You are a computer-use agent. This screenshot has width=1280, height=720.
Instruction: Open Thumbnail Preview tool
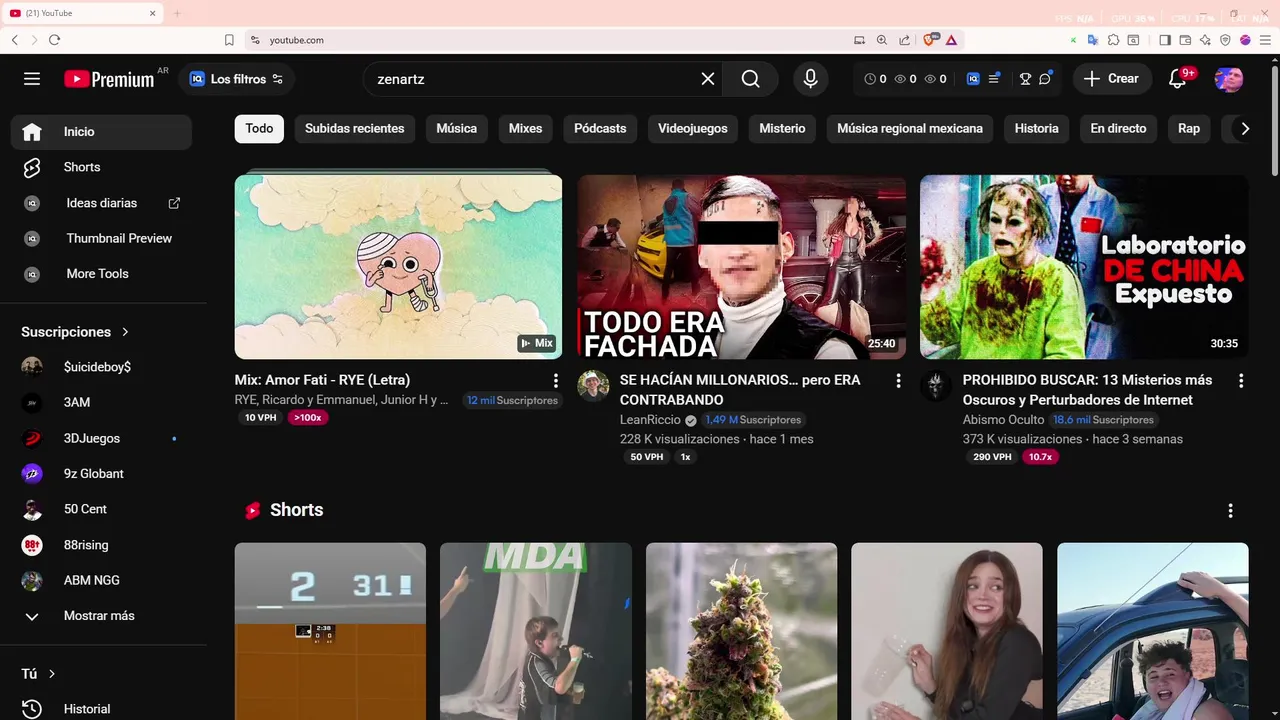pyautogui.click(x=101, y=238)
